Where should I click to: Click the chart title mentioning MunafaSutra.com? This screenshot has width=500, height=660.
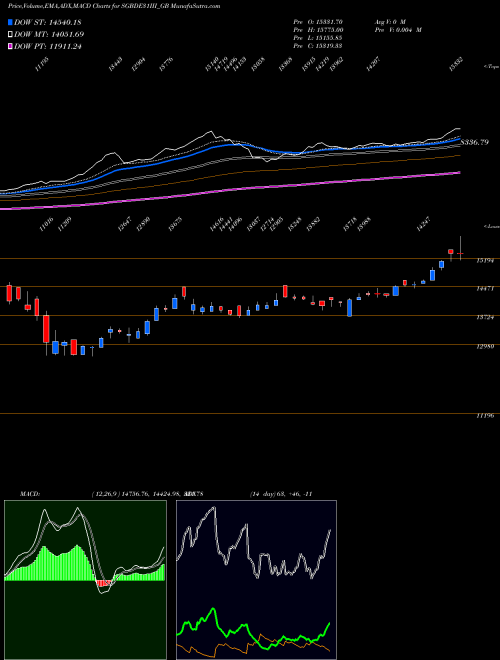pyautogui.click(x=114, y=6)
